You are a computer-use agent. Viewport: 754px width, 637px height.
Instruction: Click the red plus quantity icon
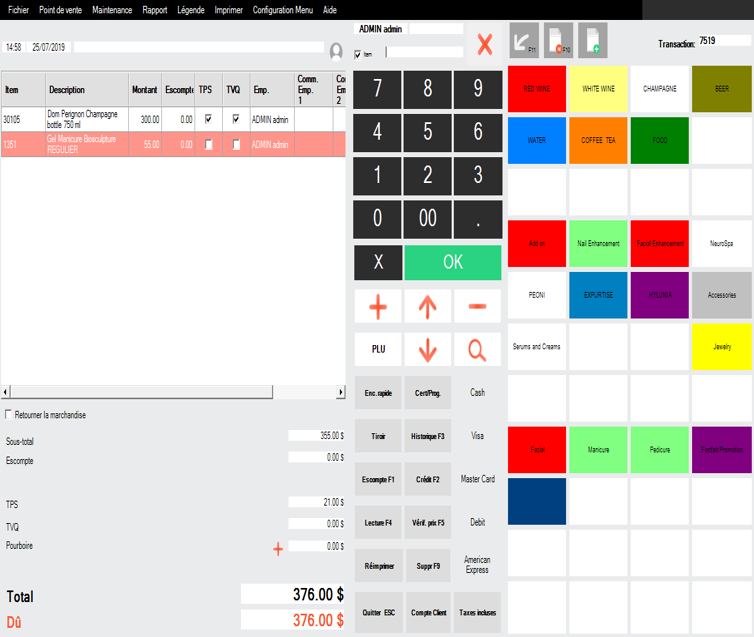click(x=378, y=306)
